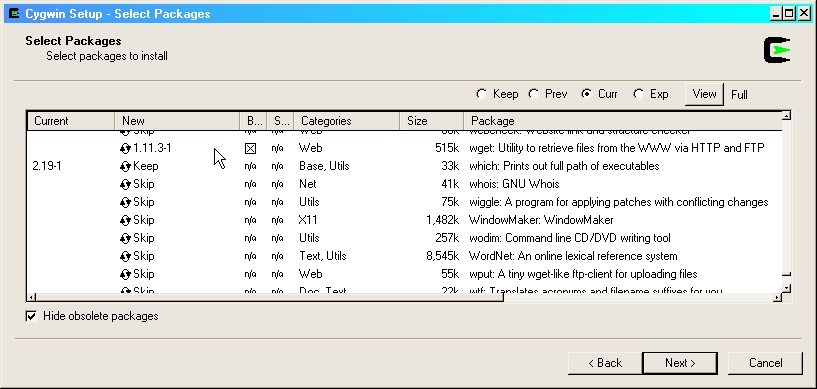This screenshot has width=817, height=389.
Task: Toggle the Skip cycle icon for wodim
Action: tap(125, 239)
